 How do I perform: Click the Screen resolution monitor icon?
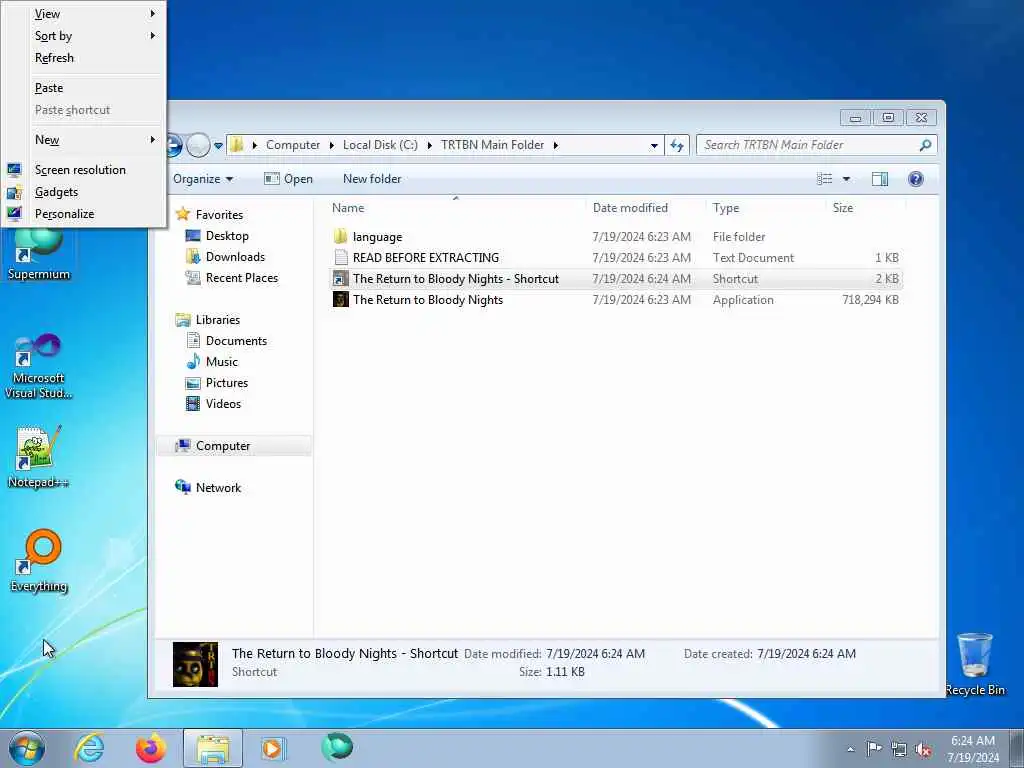pyautogui.click(x=14, y=170)
